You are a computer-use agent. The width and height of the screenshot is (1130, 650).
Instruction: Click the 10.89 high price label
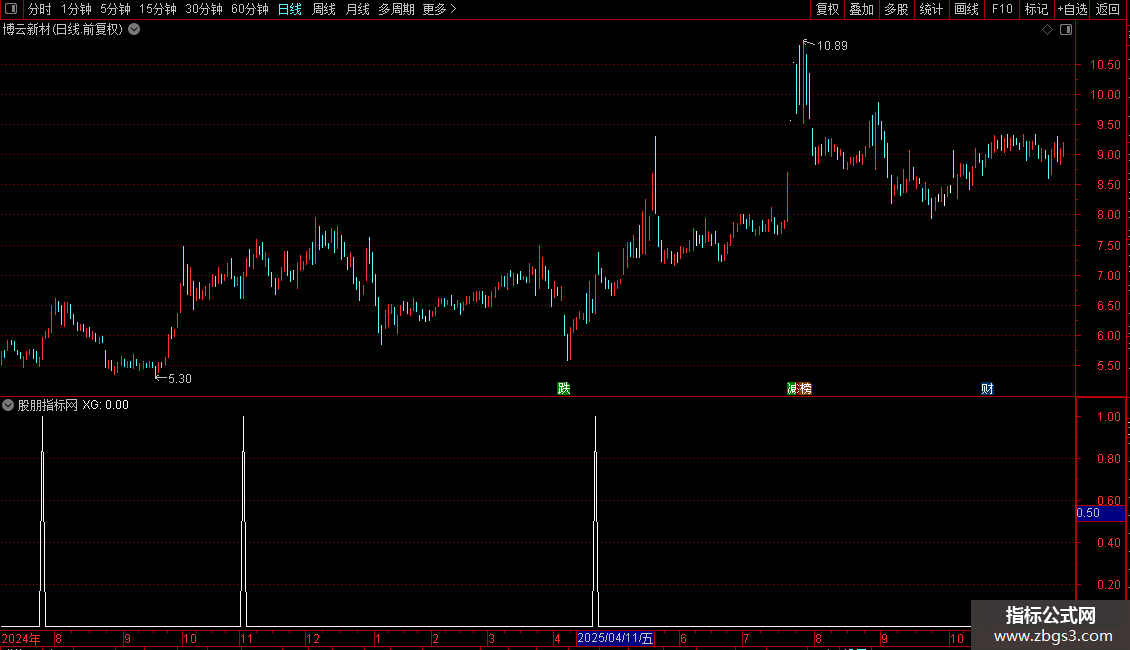(x=832, y=46)
